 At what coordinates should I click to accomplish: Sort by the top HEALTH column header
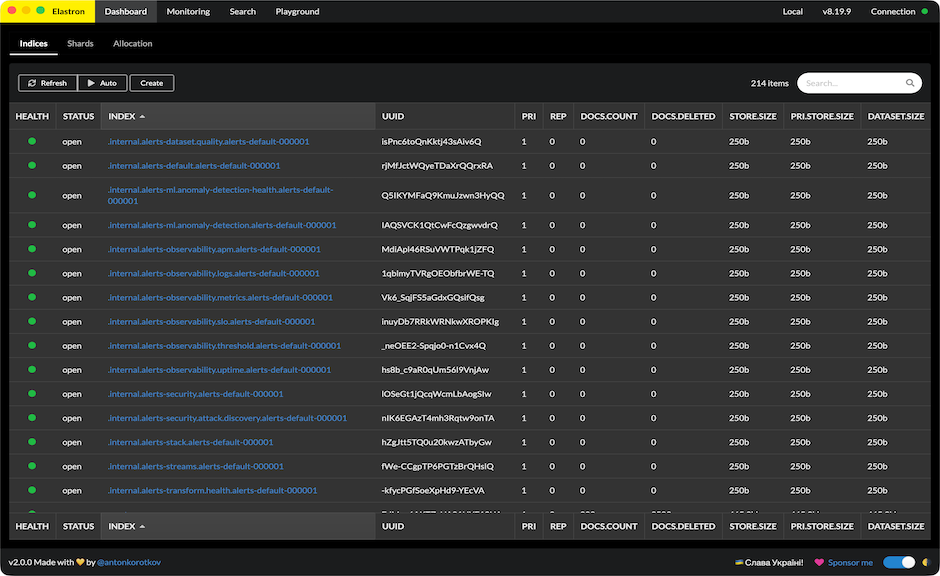point(32,116)
